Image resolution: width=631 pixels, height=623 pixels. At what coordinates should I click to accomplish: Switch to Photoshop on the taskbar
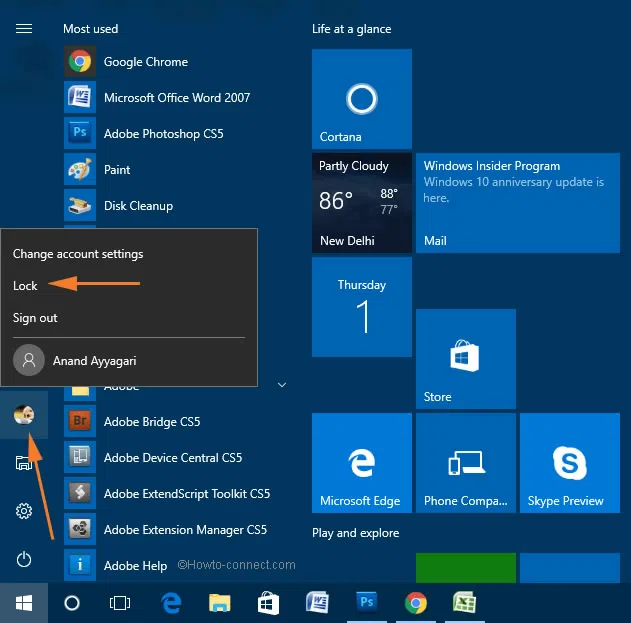366,603
